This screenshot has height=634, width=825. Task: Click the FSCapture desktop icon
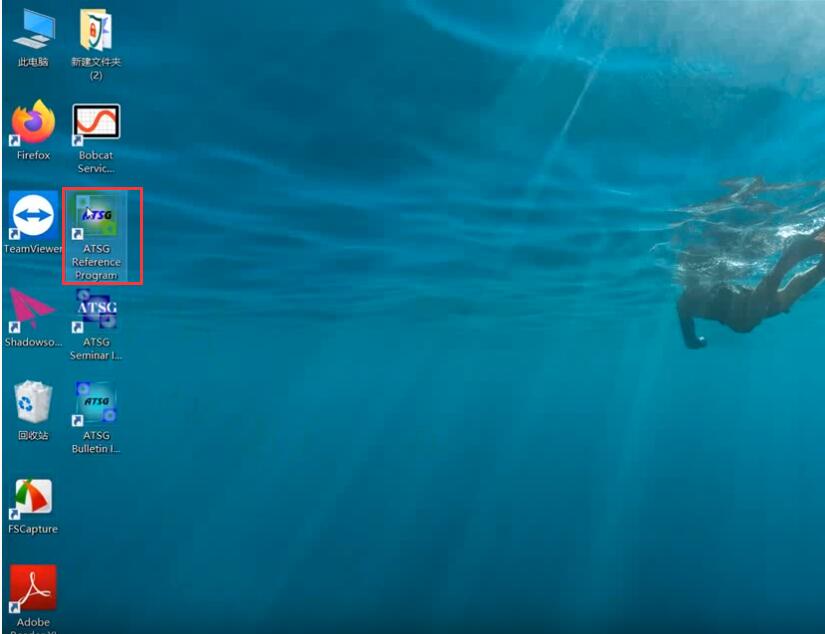[33, 497]
